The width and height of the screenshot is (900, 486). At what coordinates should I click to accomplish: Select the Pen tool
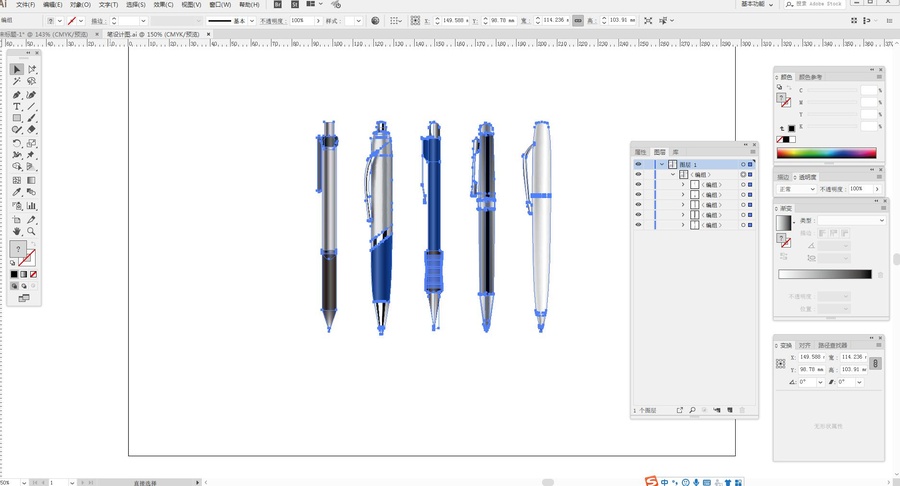[x=17, y=95]
